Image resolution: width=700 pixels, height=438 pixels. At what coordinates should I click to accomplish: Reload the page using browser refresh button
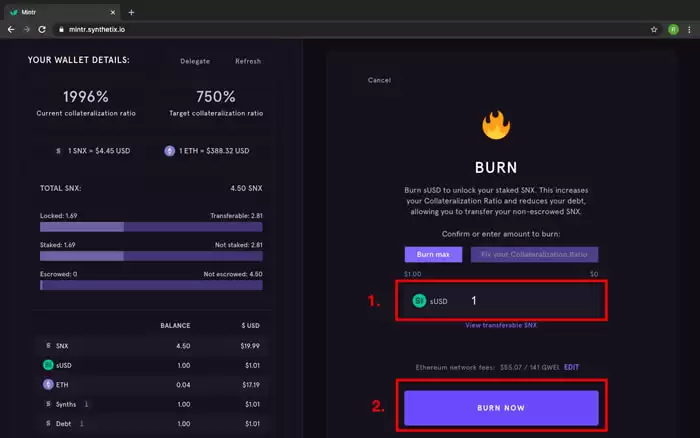pyautogui.click(x=42, y=30)
